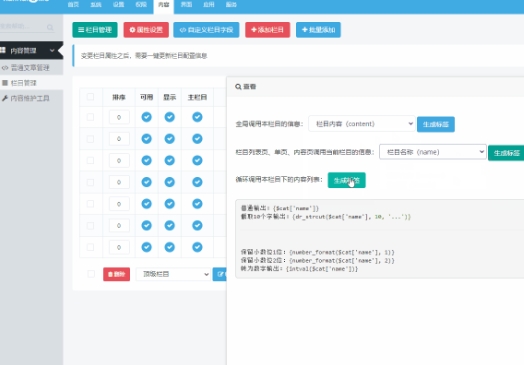
Task: Click the red 添加栏目 button
Action: (268, 30)
